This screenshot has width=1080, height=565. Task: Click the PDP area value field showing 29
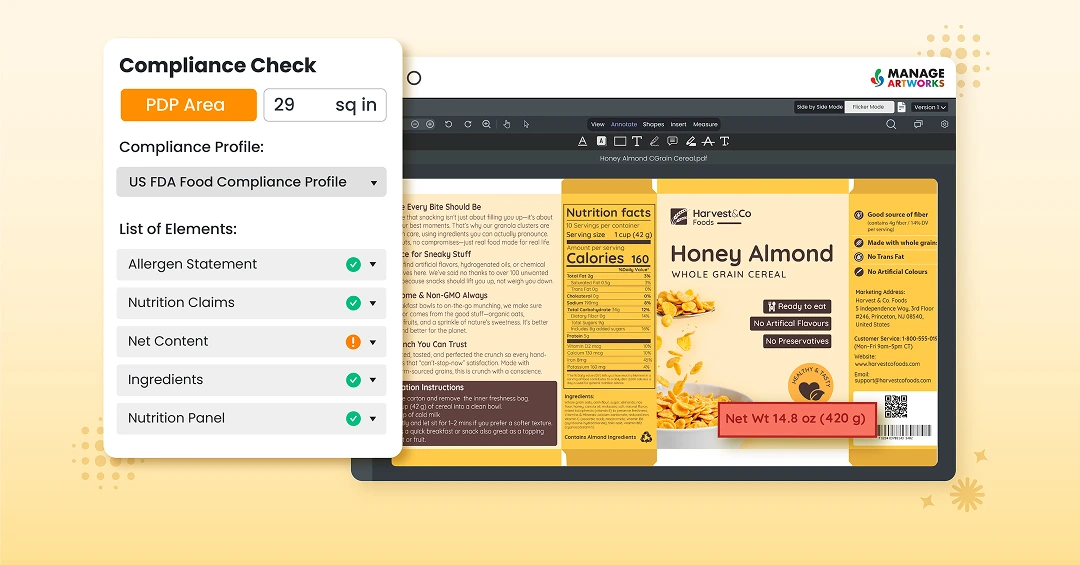(325, 105)
